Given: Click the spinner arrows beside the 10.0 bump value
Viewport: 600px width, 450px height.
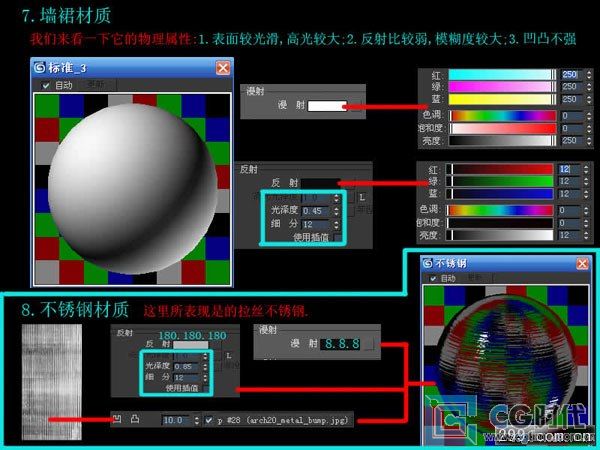Looking at the screenshot, I should coord(197,420).
